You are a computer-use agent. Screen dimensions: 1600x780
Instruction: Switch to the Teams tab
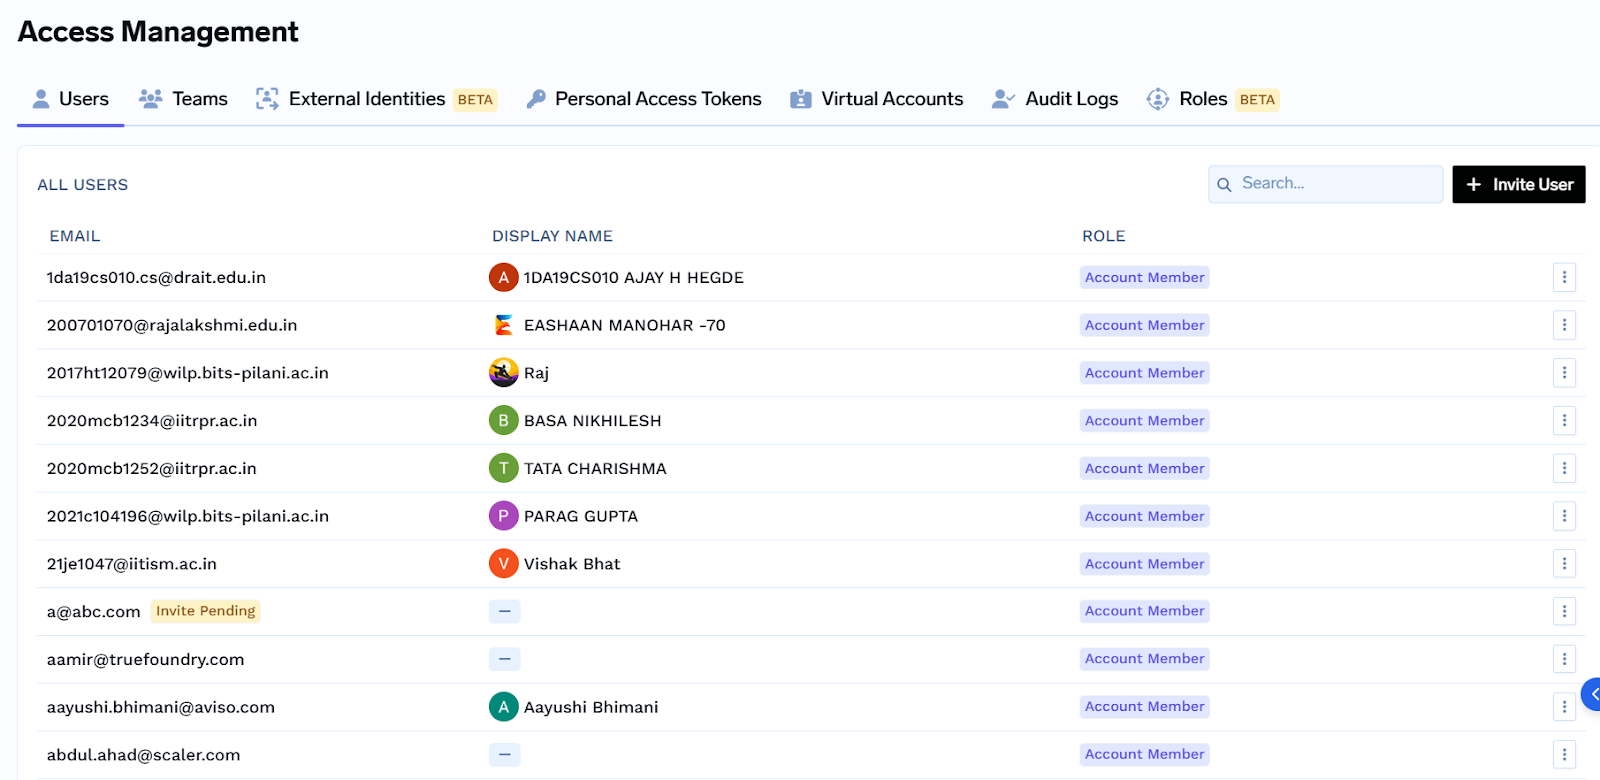tap(183, 99)
